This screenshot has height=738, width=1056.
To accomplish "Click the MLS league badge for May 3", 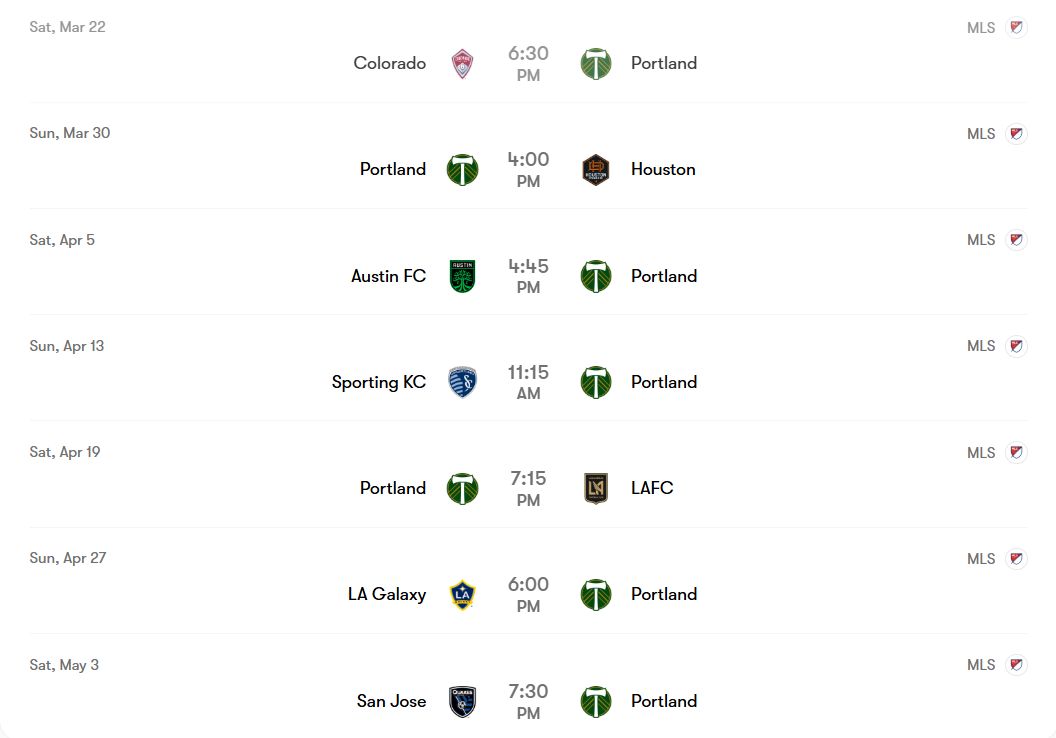I will coord(1016,665).
